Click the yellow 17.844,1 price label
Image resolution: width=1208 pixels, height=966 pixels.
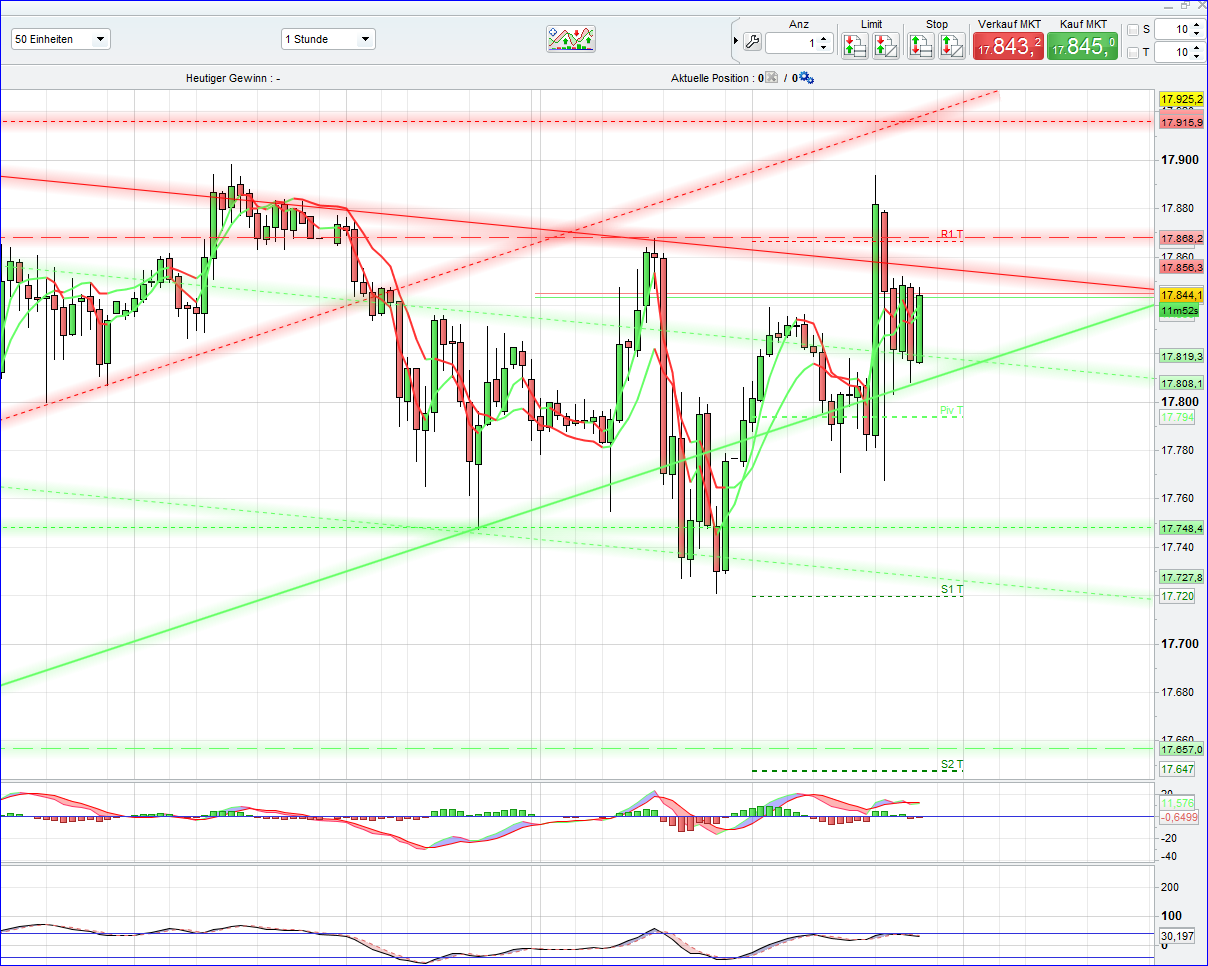tap(1180, 295)
